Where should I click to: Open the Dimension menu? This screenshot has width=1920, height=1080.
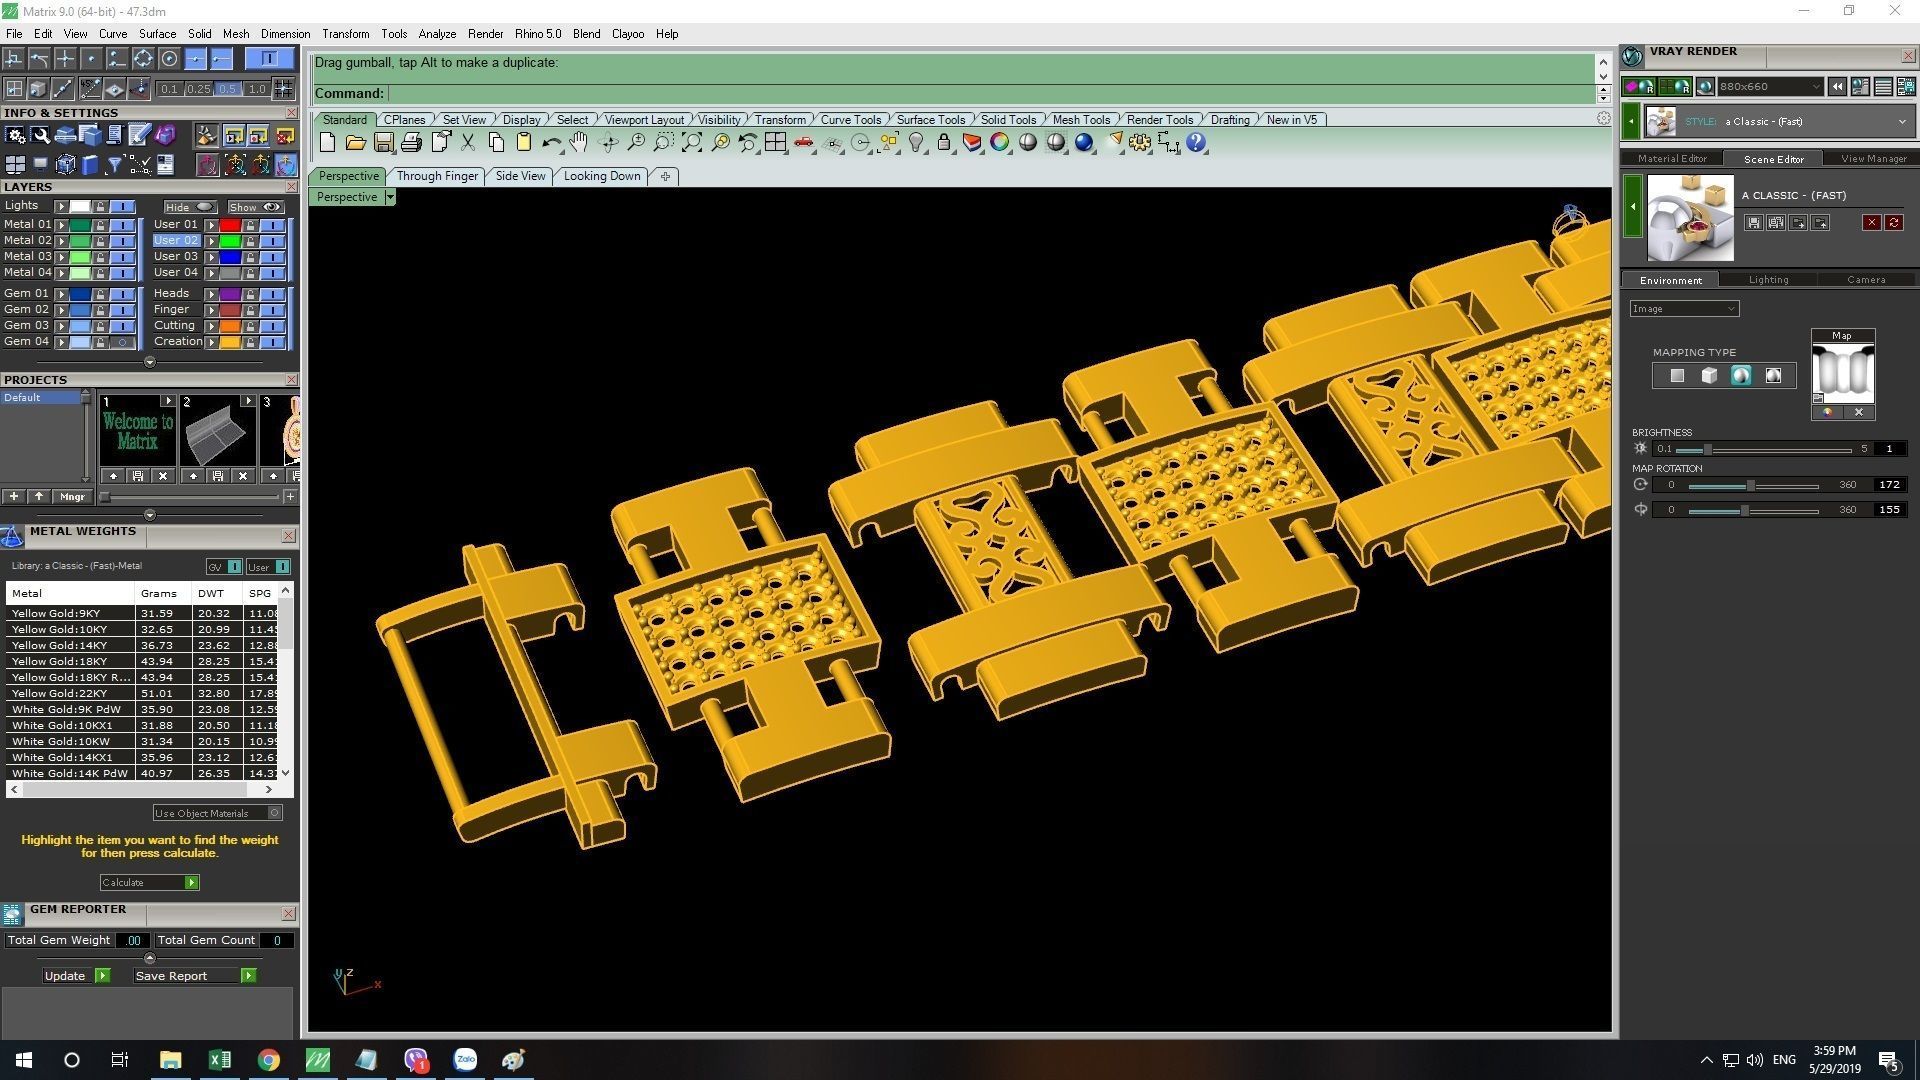point(285,34)
